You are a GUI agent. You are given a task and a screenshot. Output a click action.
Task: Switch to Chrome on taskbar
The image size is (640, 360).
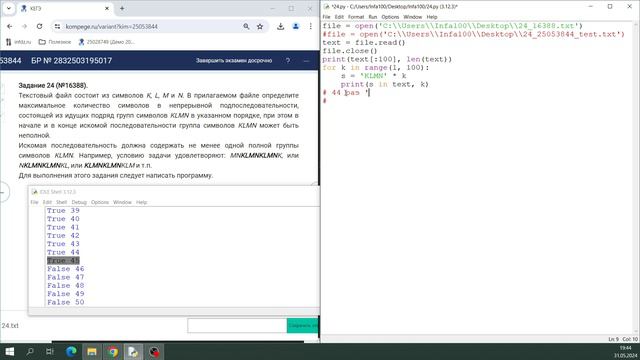coord(113,351)
